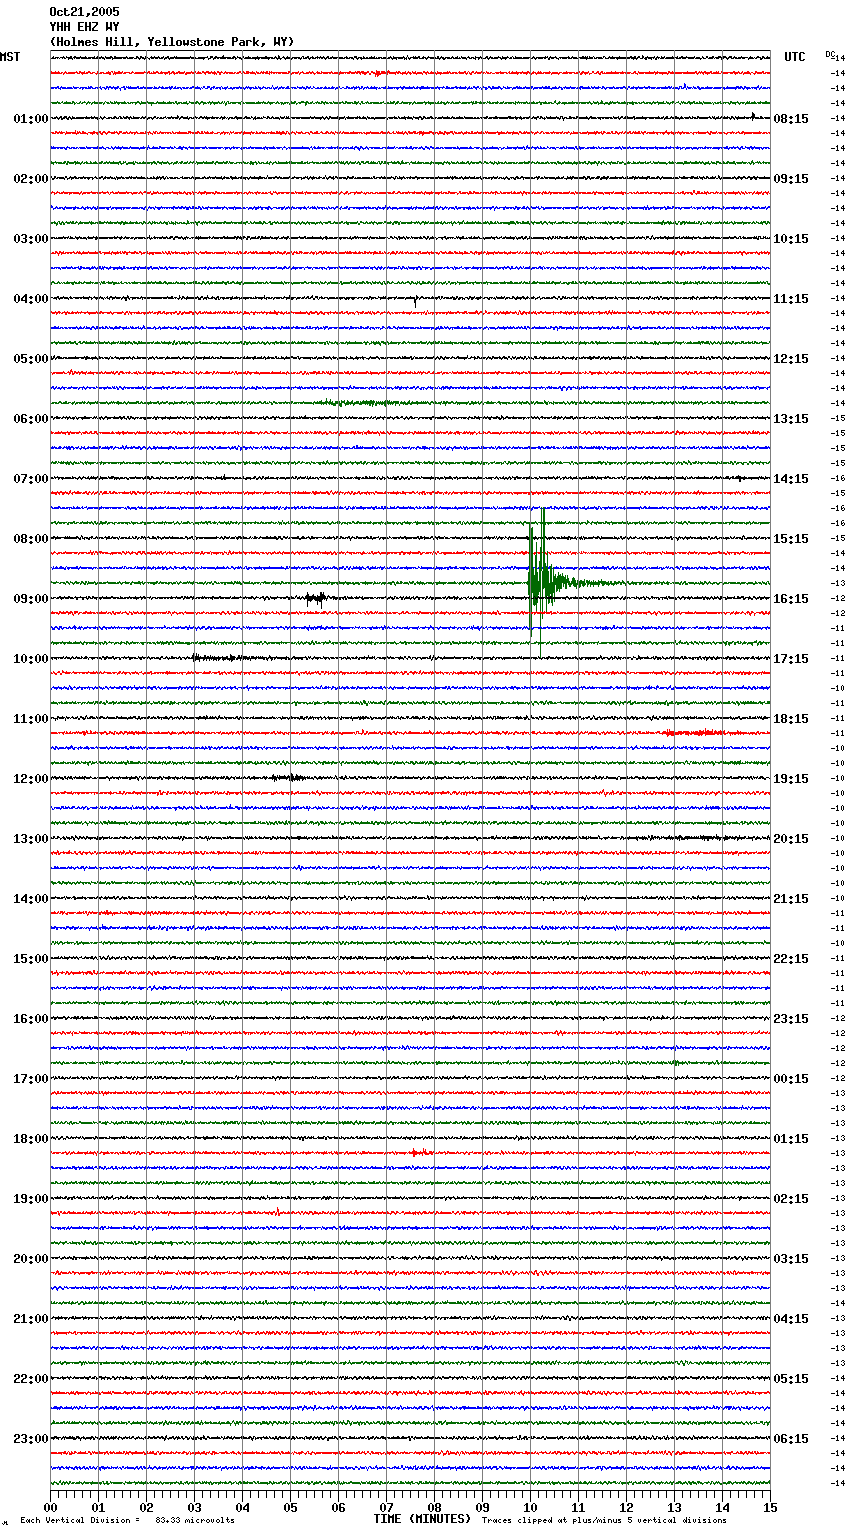Click the 08:15 UTC time label
Image resolution: width=850 pixels, height=1534 pixels.
(791, 119)
